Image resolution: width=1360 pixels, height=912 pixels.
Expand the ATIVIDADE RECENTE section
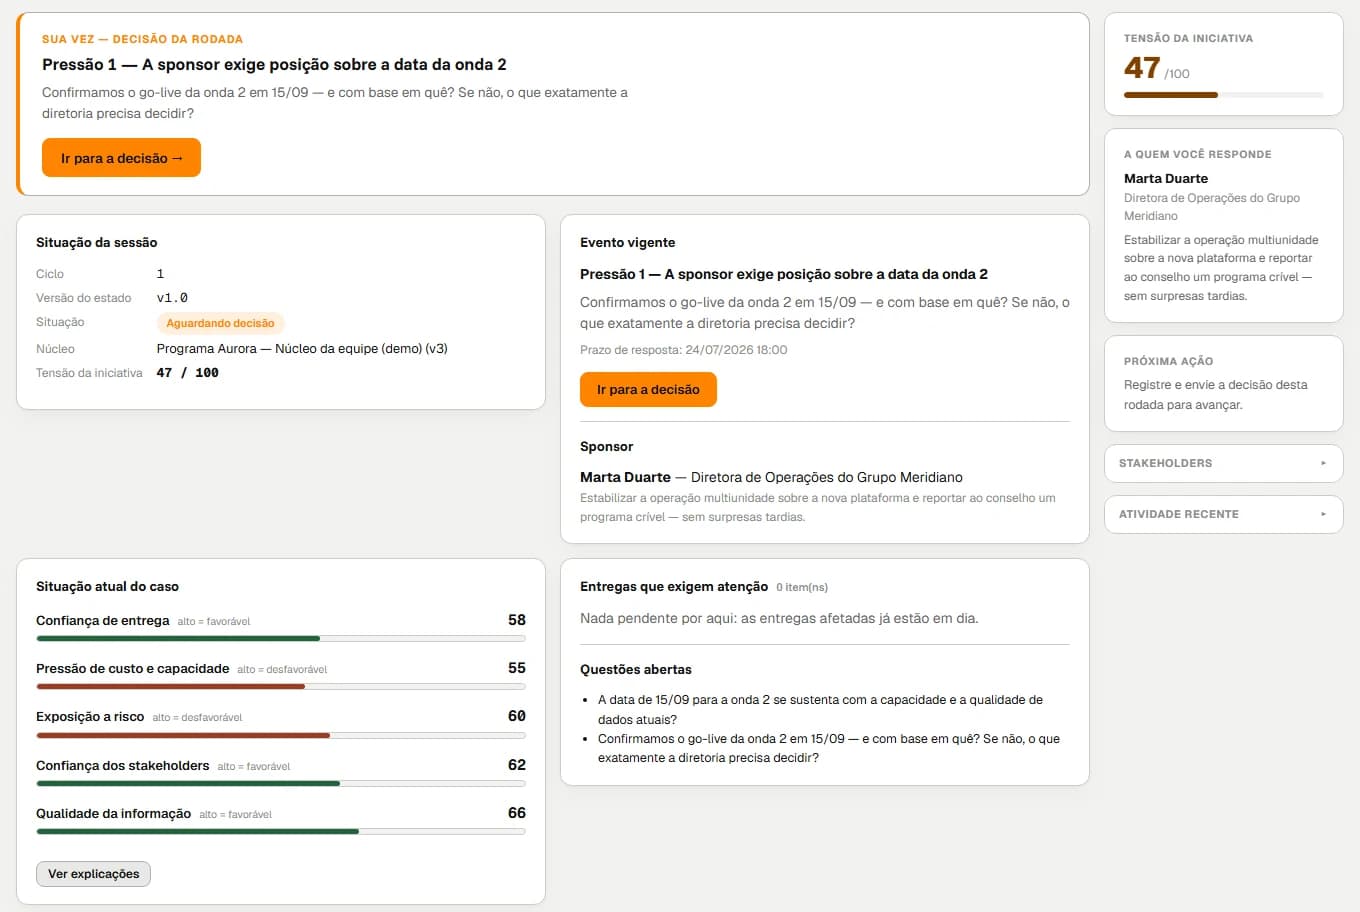coord(1223,514)
